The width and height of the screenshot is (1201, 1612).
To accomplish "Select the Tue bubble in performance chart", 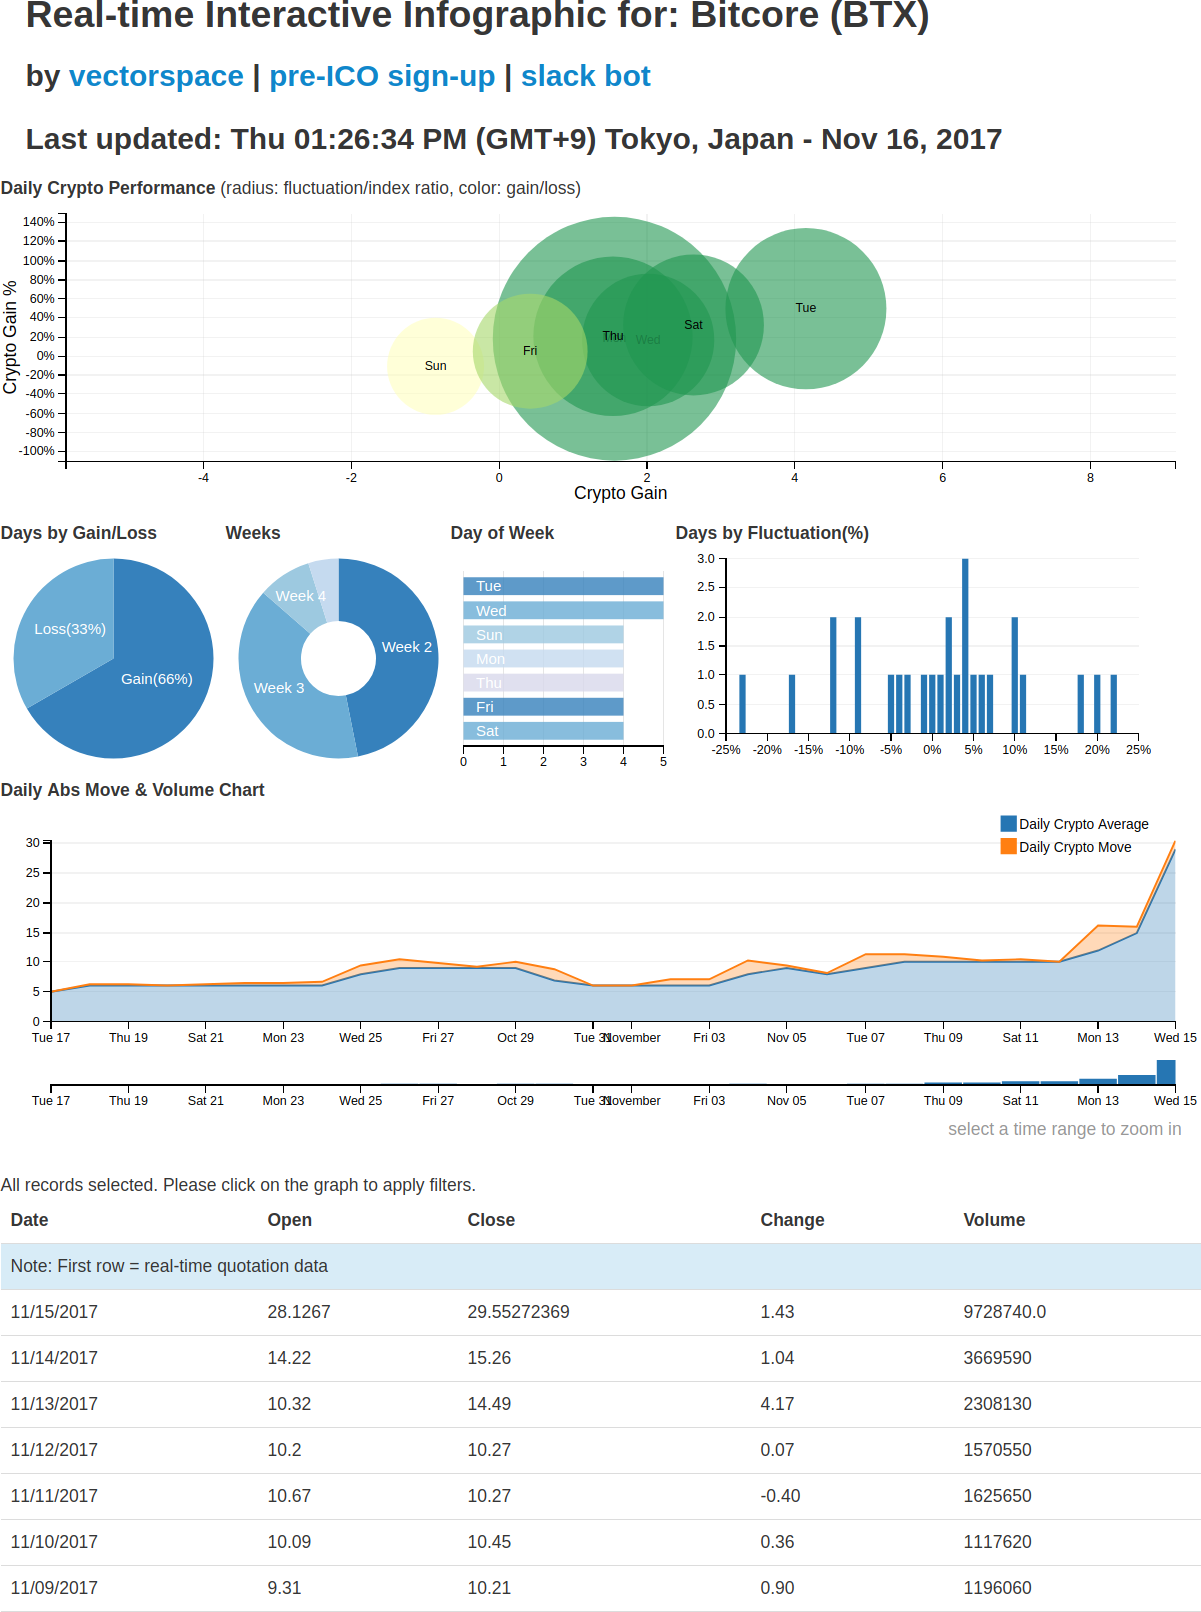I will 806,308.
